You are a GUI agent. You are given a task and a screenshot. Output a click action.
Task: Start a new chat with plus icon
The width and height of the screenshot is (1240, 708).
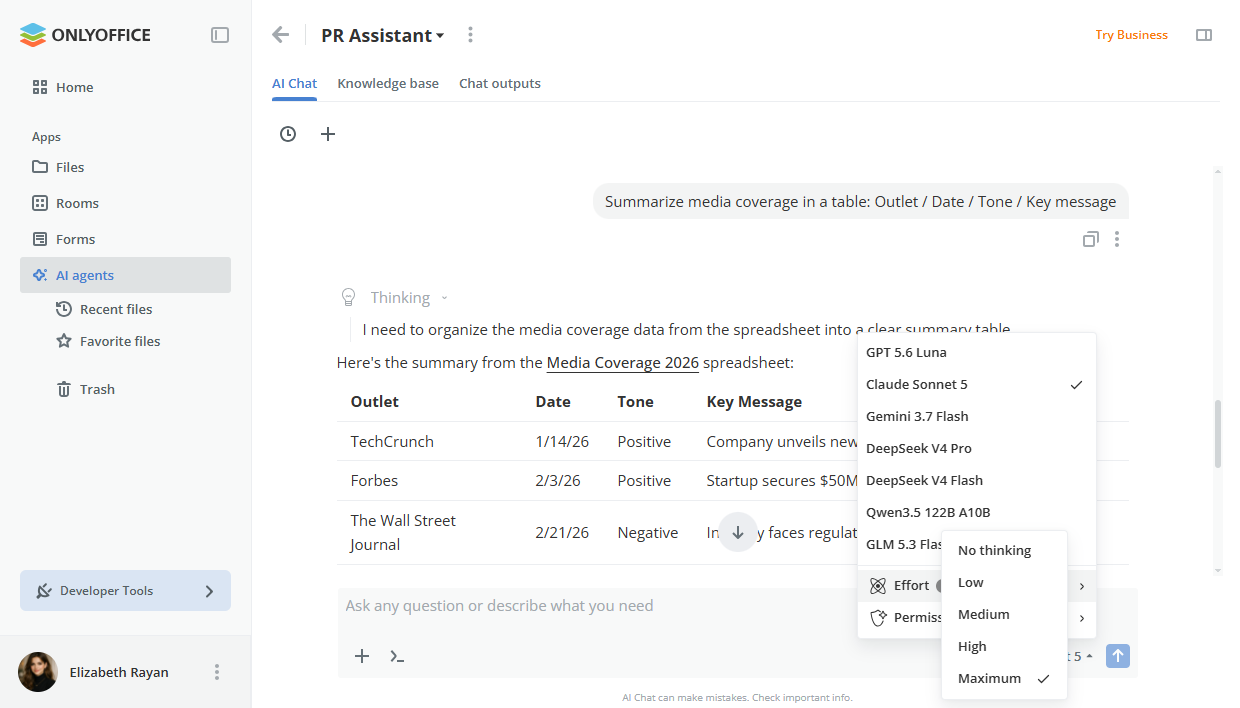[x=328, y=134]
